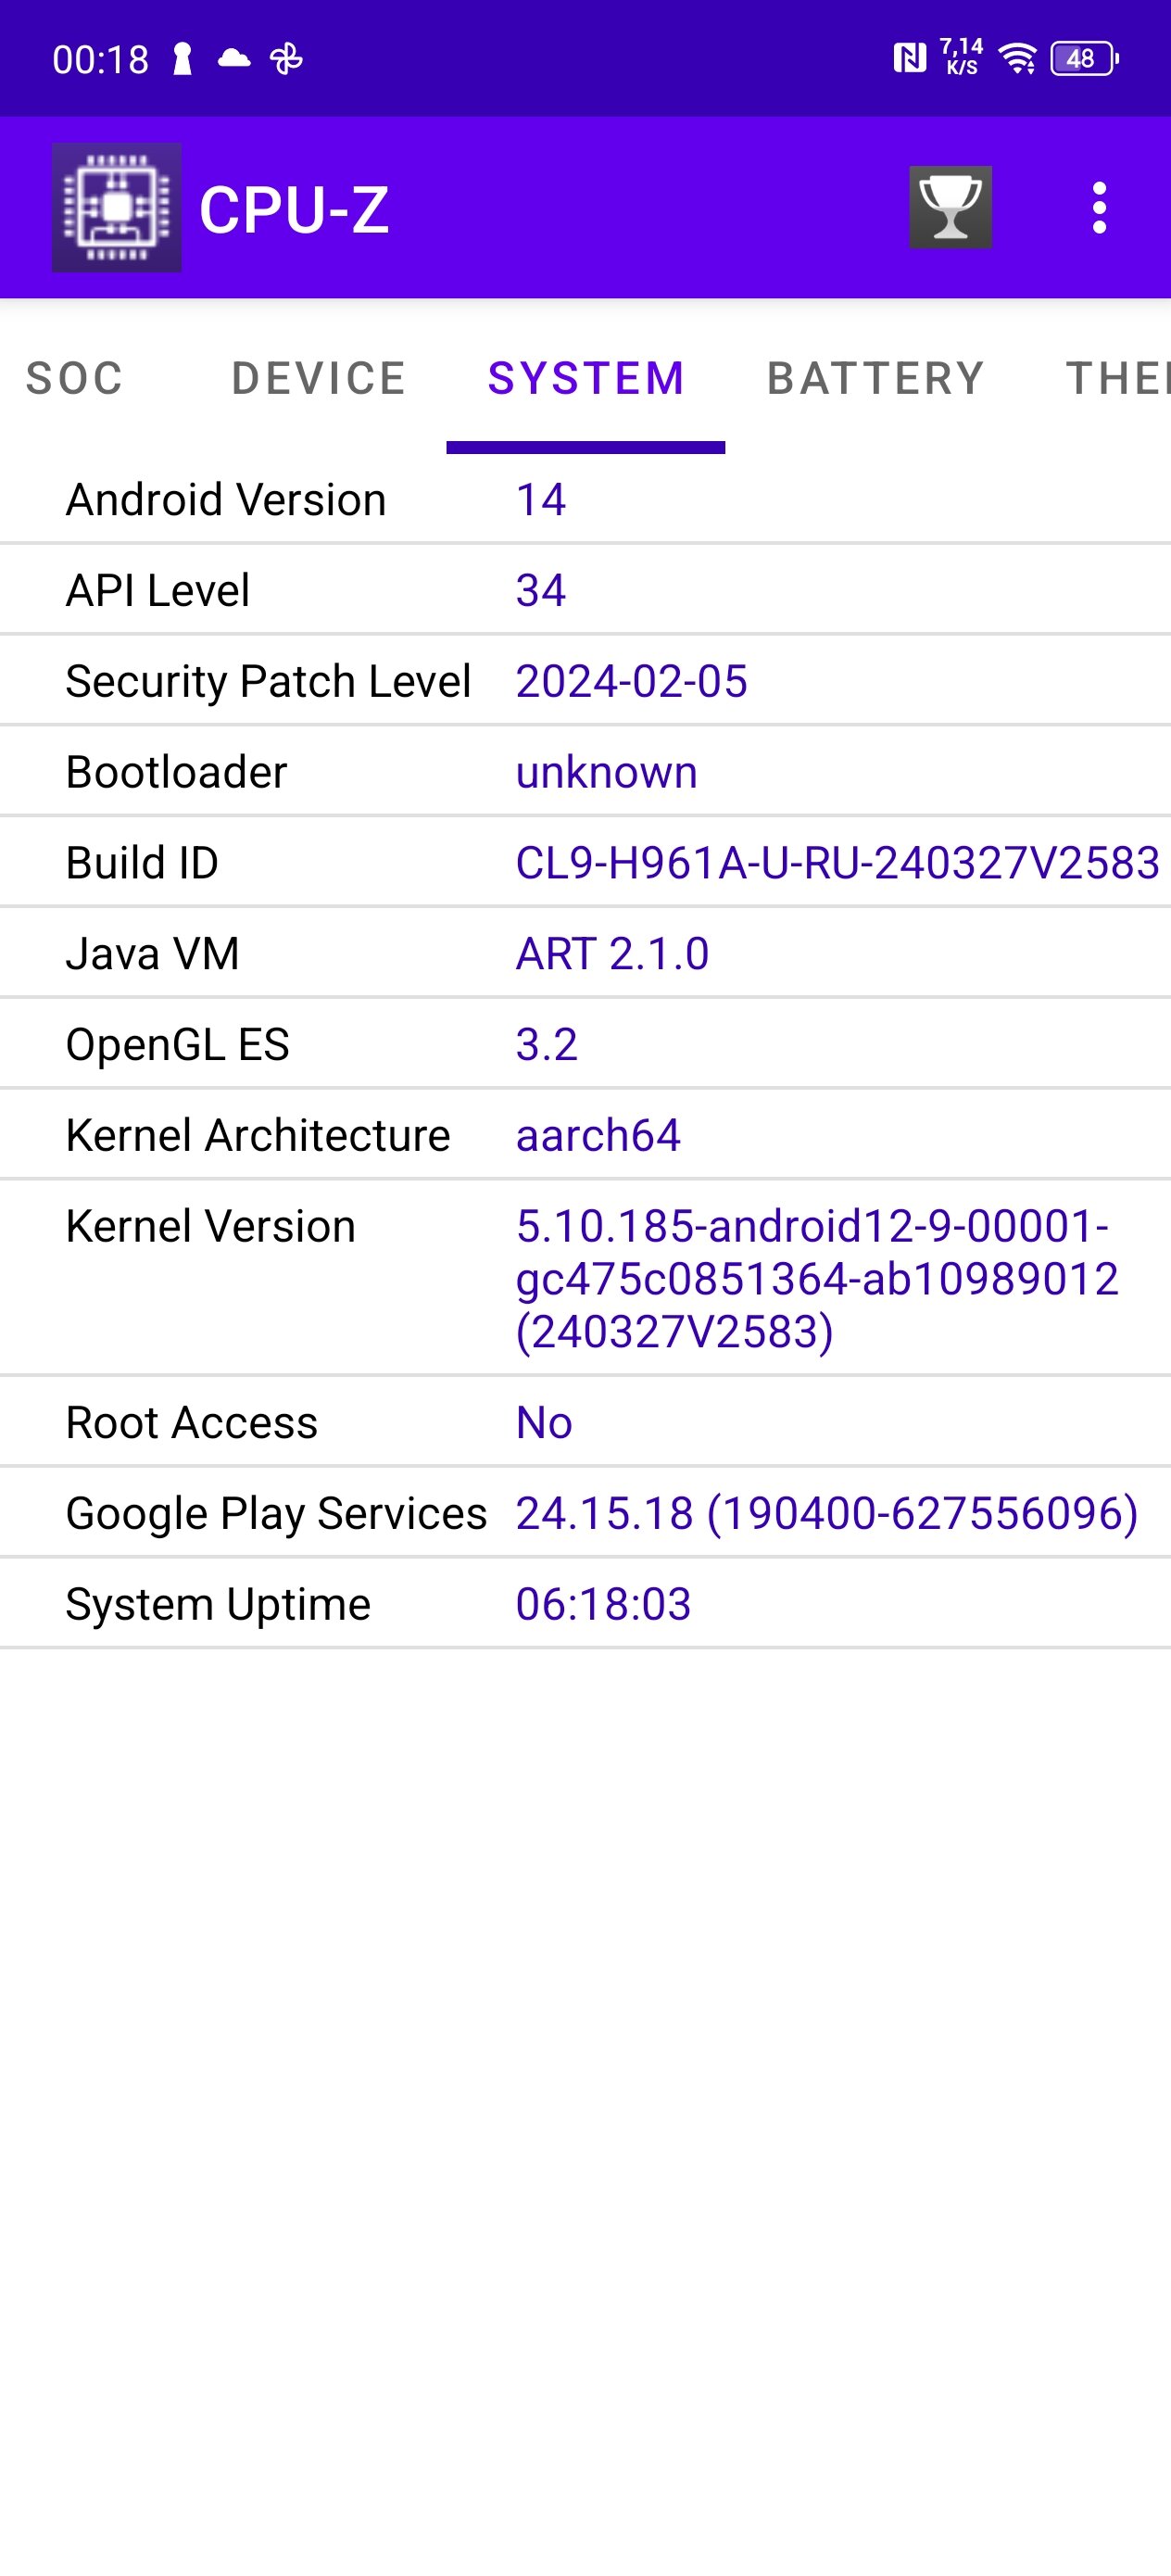Tap the battery level indicator
This screenshot has width=1171, height=2576.
point(1083,58)
